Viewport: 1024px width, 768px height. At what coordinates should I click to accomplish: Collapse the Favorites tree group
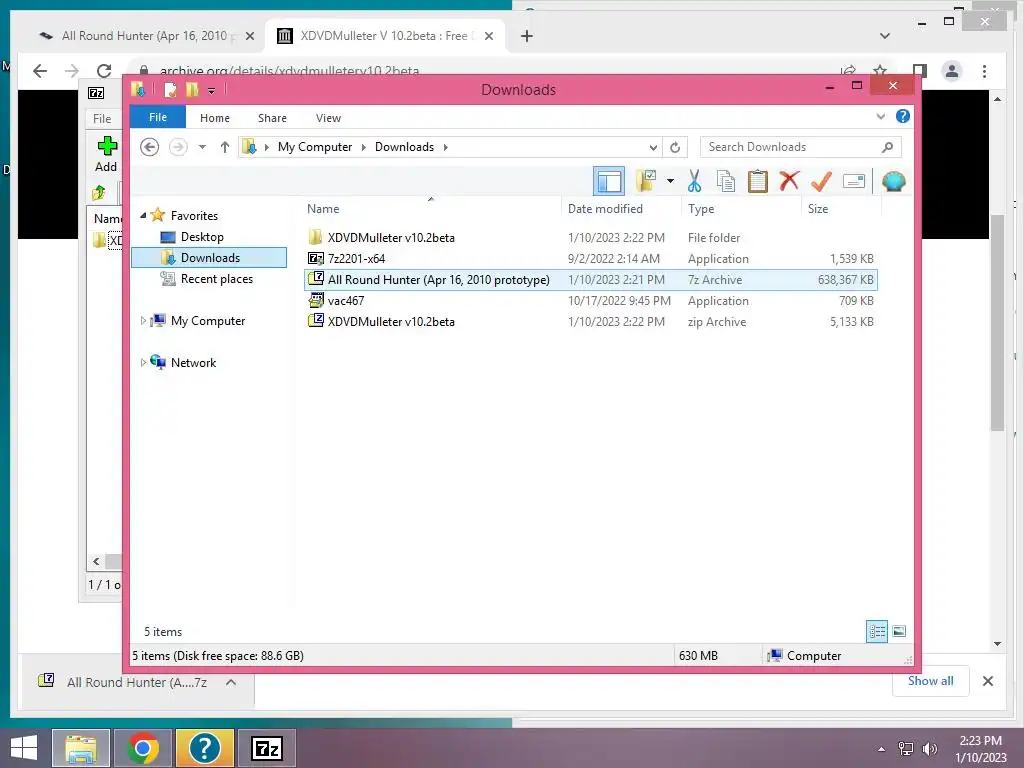(x=143, y=216)
